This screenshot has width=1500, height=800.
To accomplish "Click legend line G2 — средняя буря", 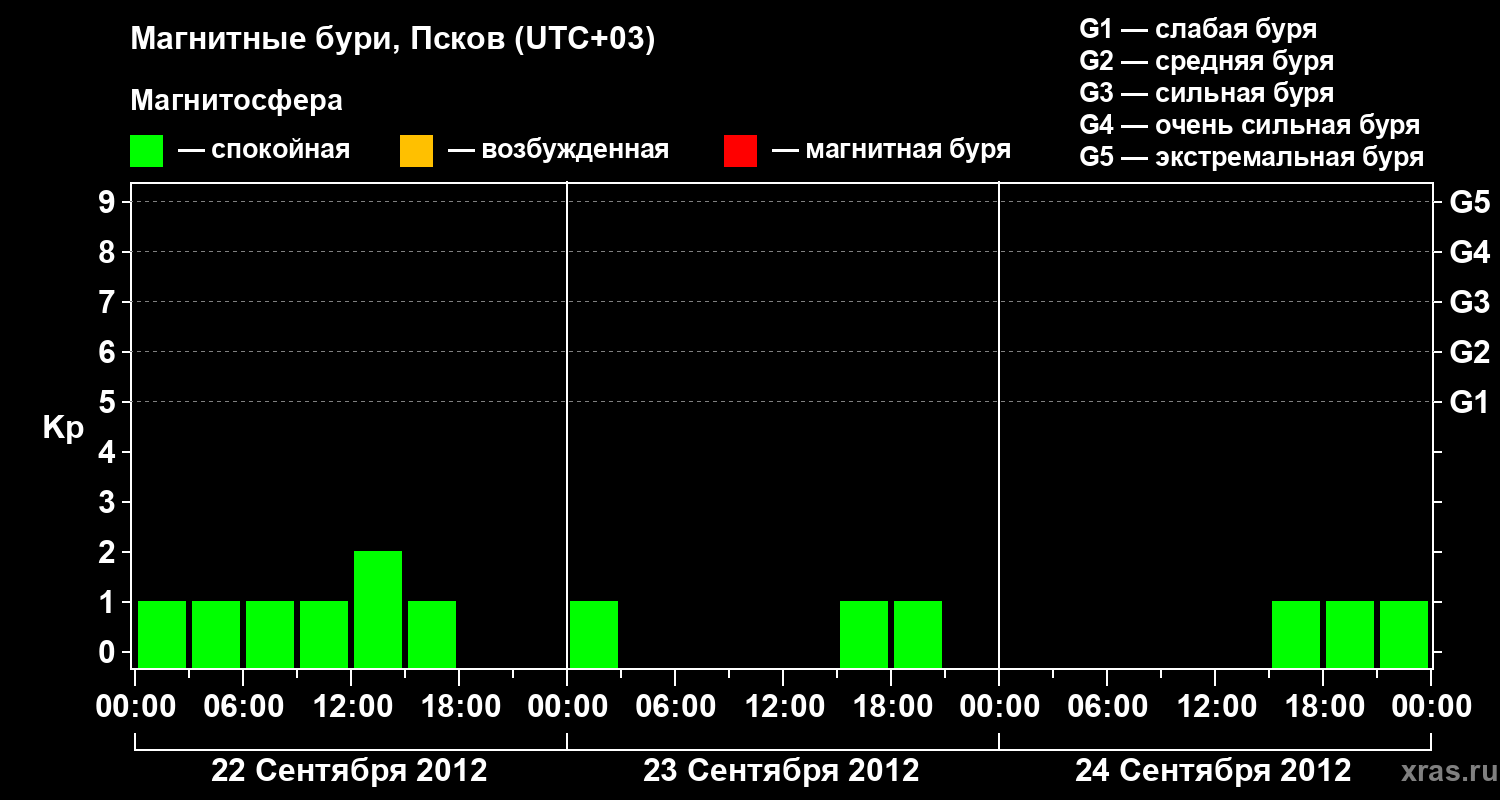I will coord(1206,60).
